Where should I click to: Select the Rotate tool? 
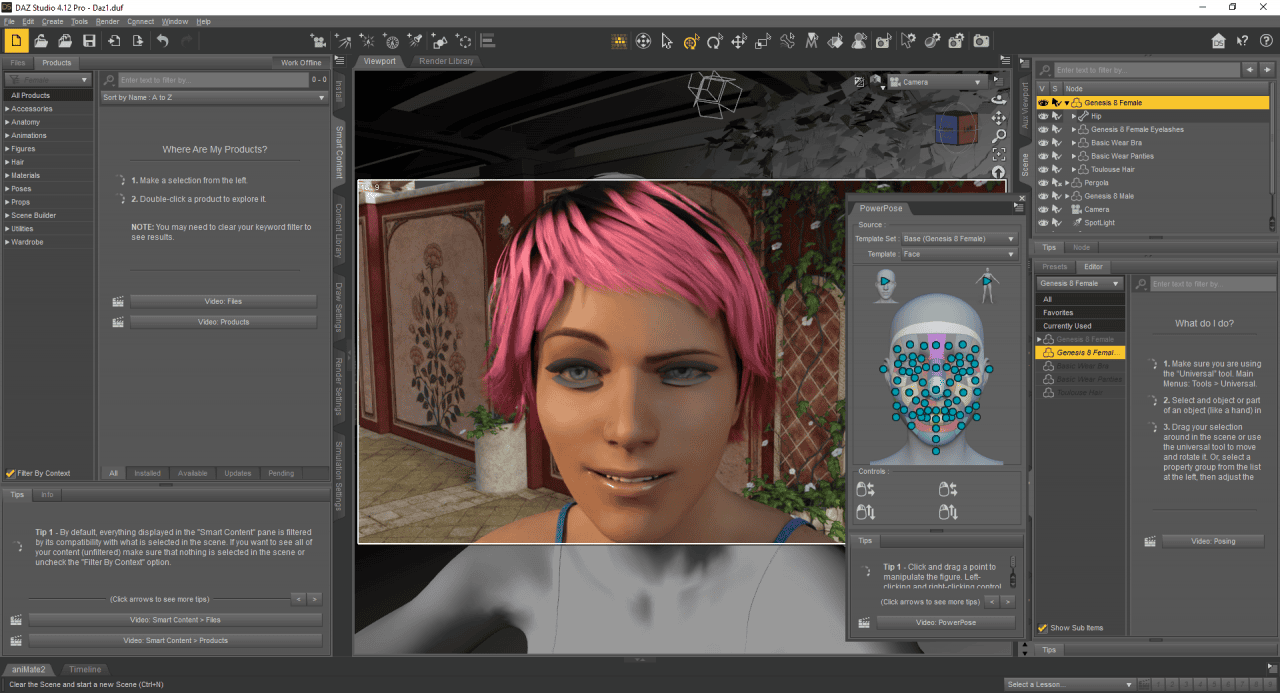714,41
